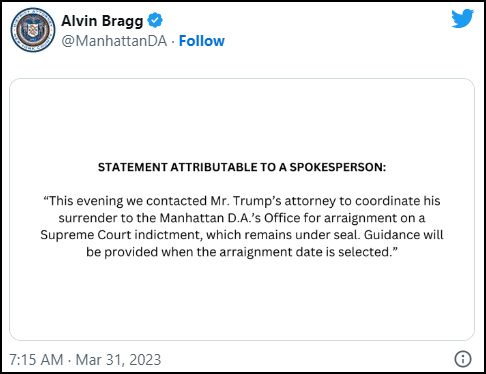
Task: Click the Twitter bird logo
Action: coord(462,18)
